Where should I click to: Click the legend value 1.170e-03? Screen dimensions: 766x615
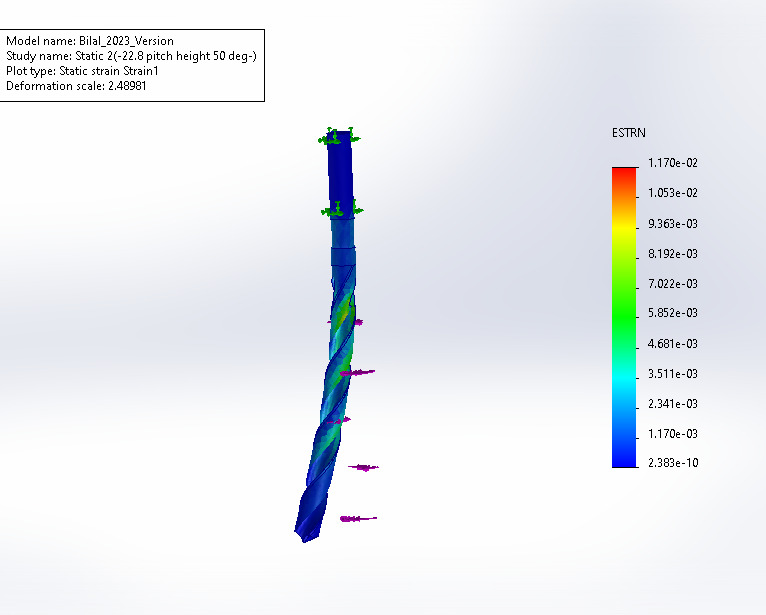tap(673, 434)
